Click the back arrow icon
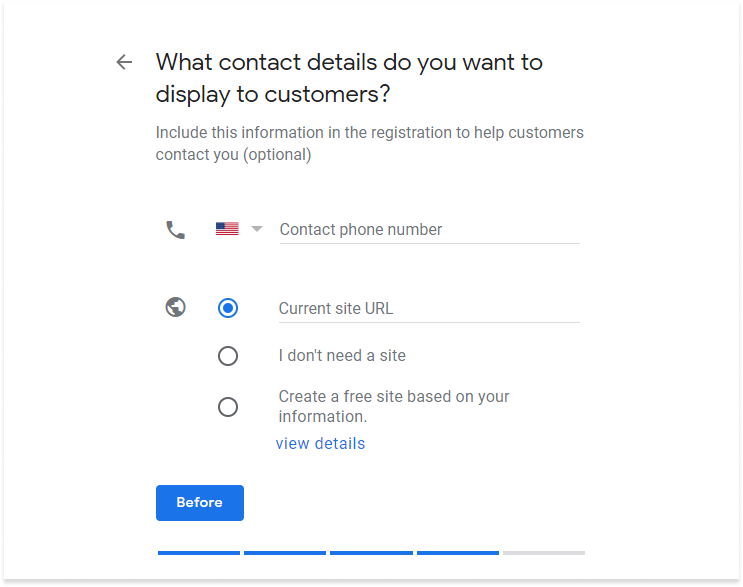This screenshot has height=587, width=743. 124,62
